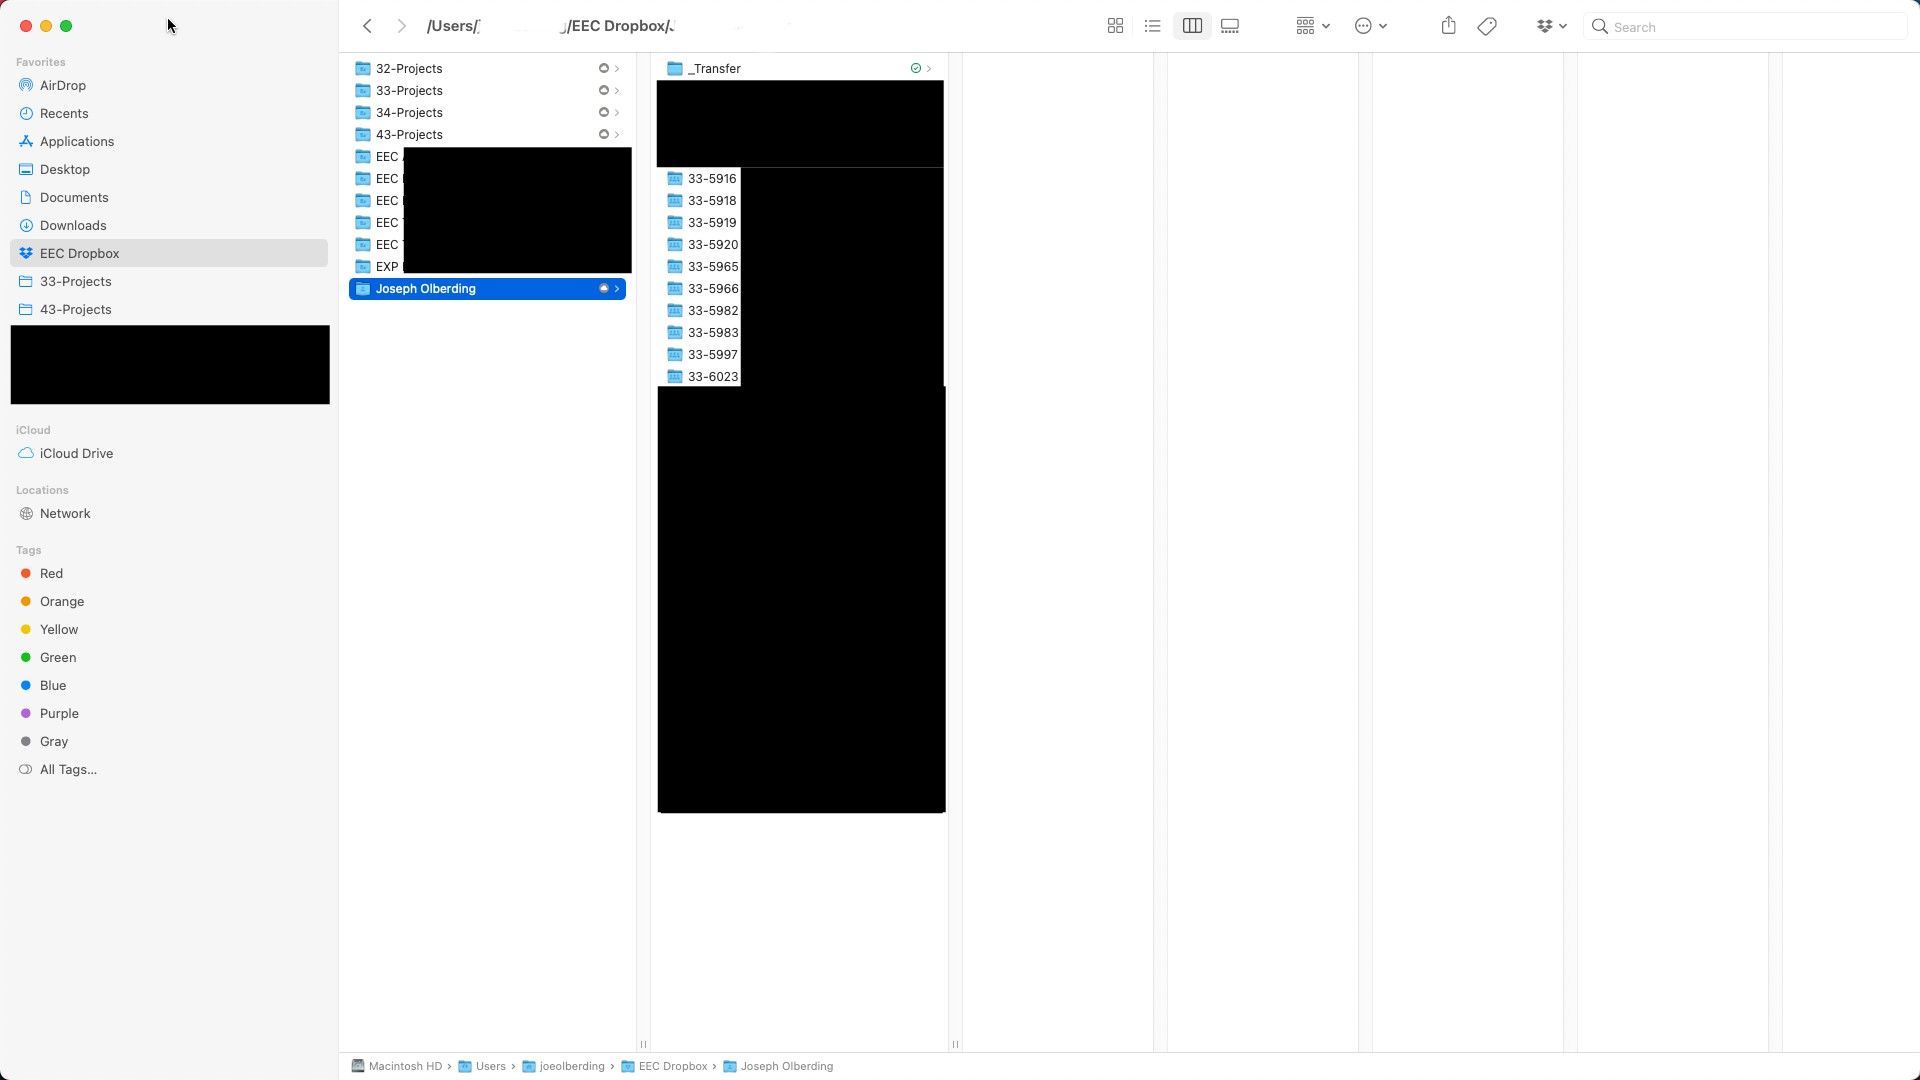Expand _Transfer with its chevron

(x=929, y=68)
